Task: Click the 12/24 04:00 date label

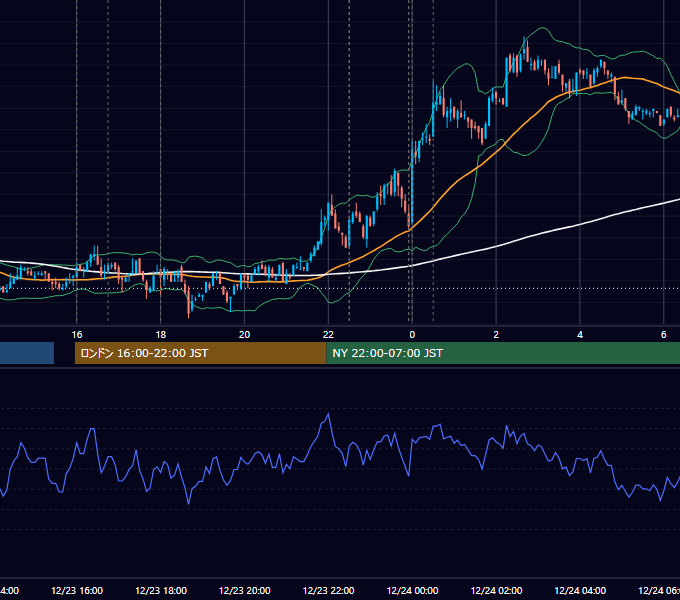Action: pyautogui.click(x=580, y=590)
